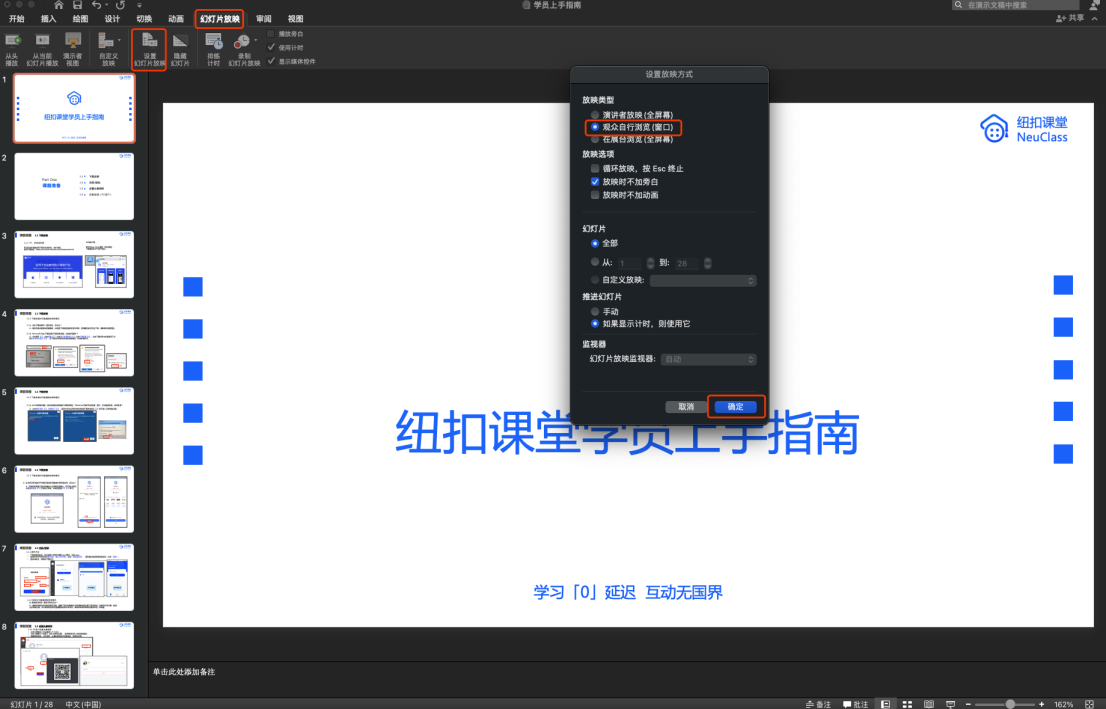The width and height of the screenshot is (1106, 709).
Task: Open the Custom Show ribbon dropdown arrow
Action: 118,40
